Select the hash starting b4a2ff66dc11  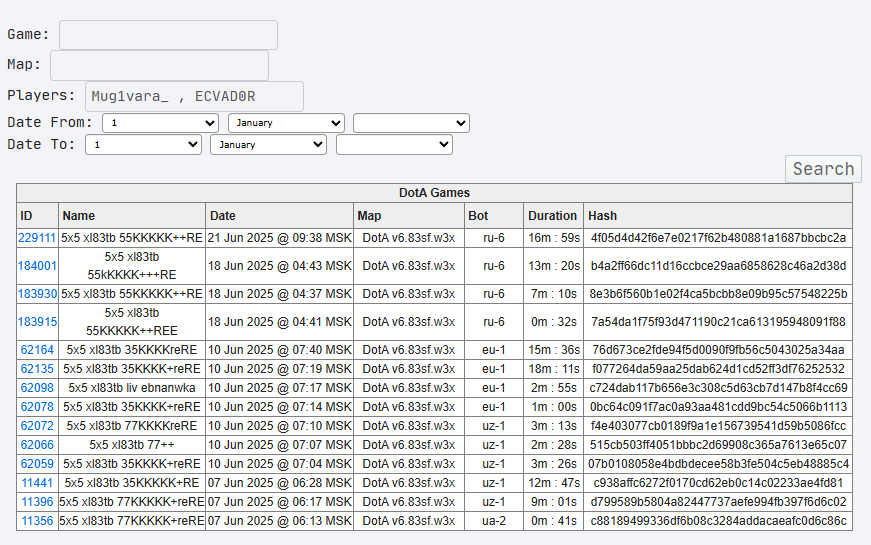[x=718, y=266]
